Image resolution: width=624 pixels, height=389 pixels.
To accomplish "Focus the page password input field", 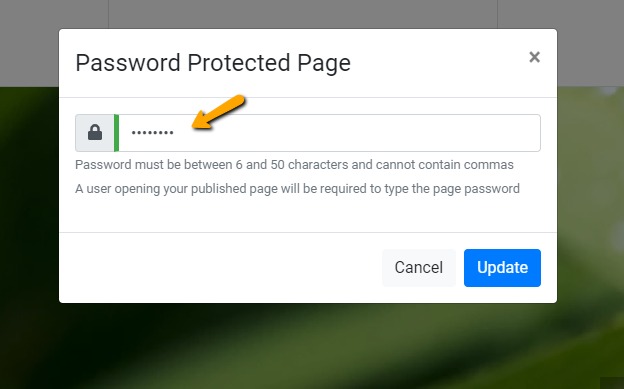I will pyautogui.click(x=330, y=133).
